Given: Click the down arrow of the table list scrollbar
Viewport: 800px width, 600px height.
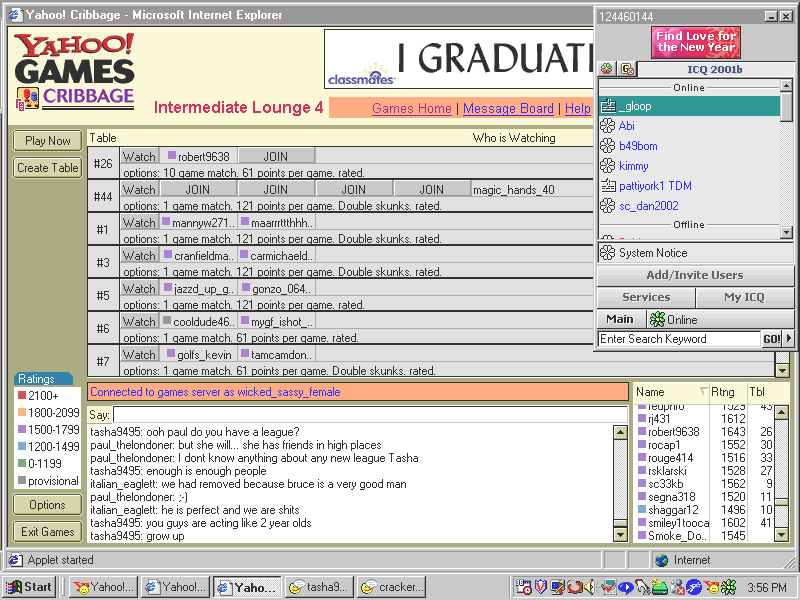Looking at the screenshot, I should click(782, 370).
